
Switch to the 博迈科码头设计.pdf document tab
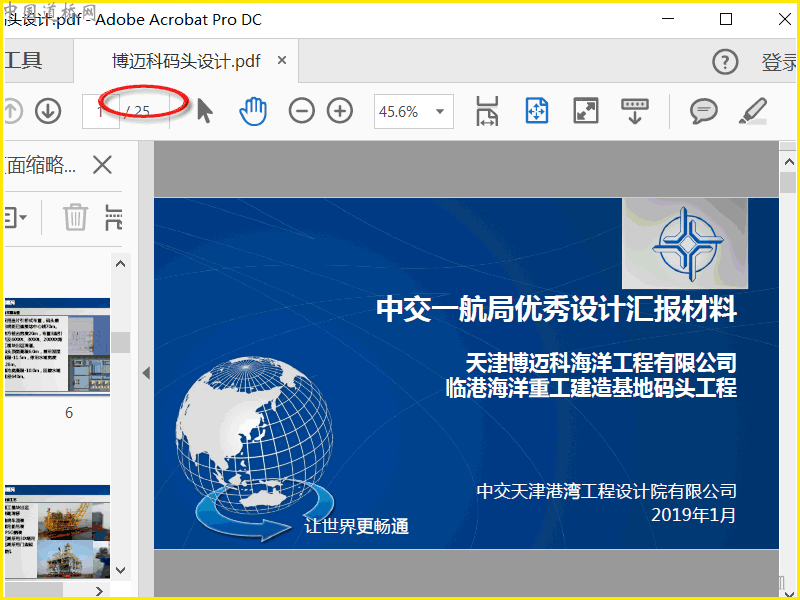186,61
